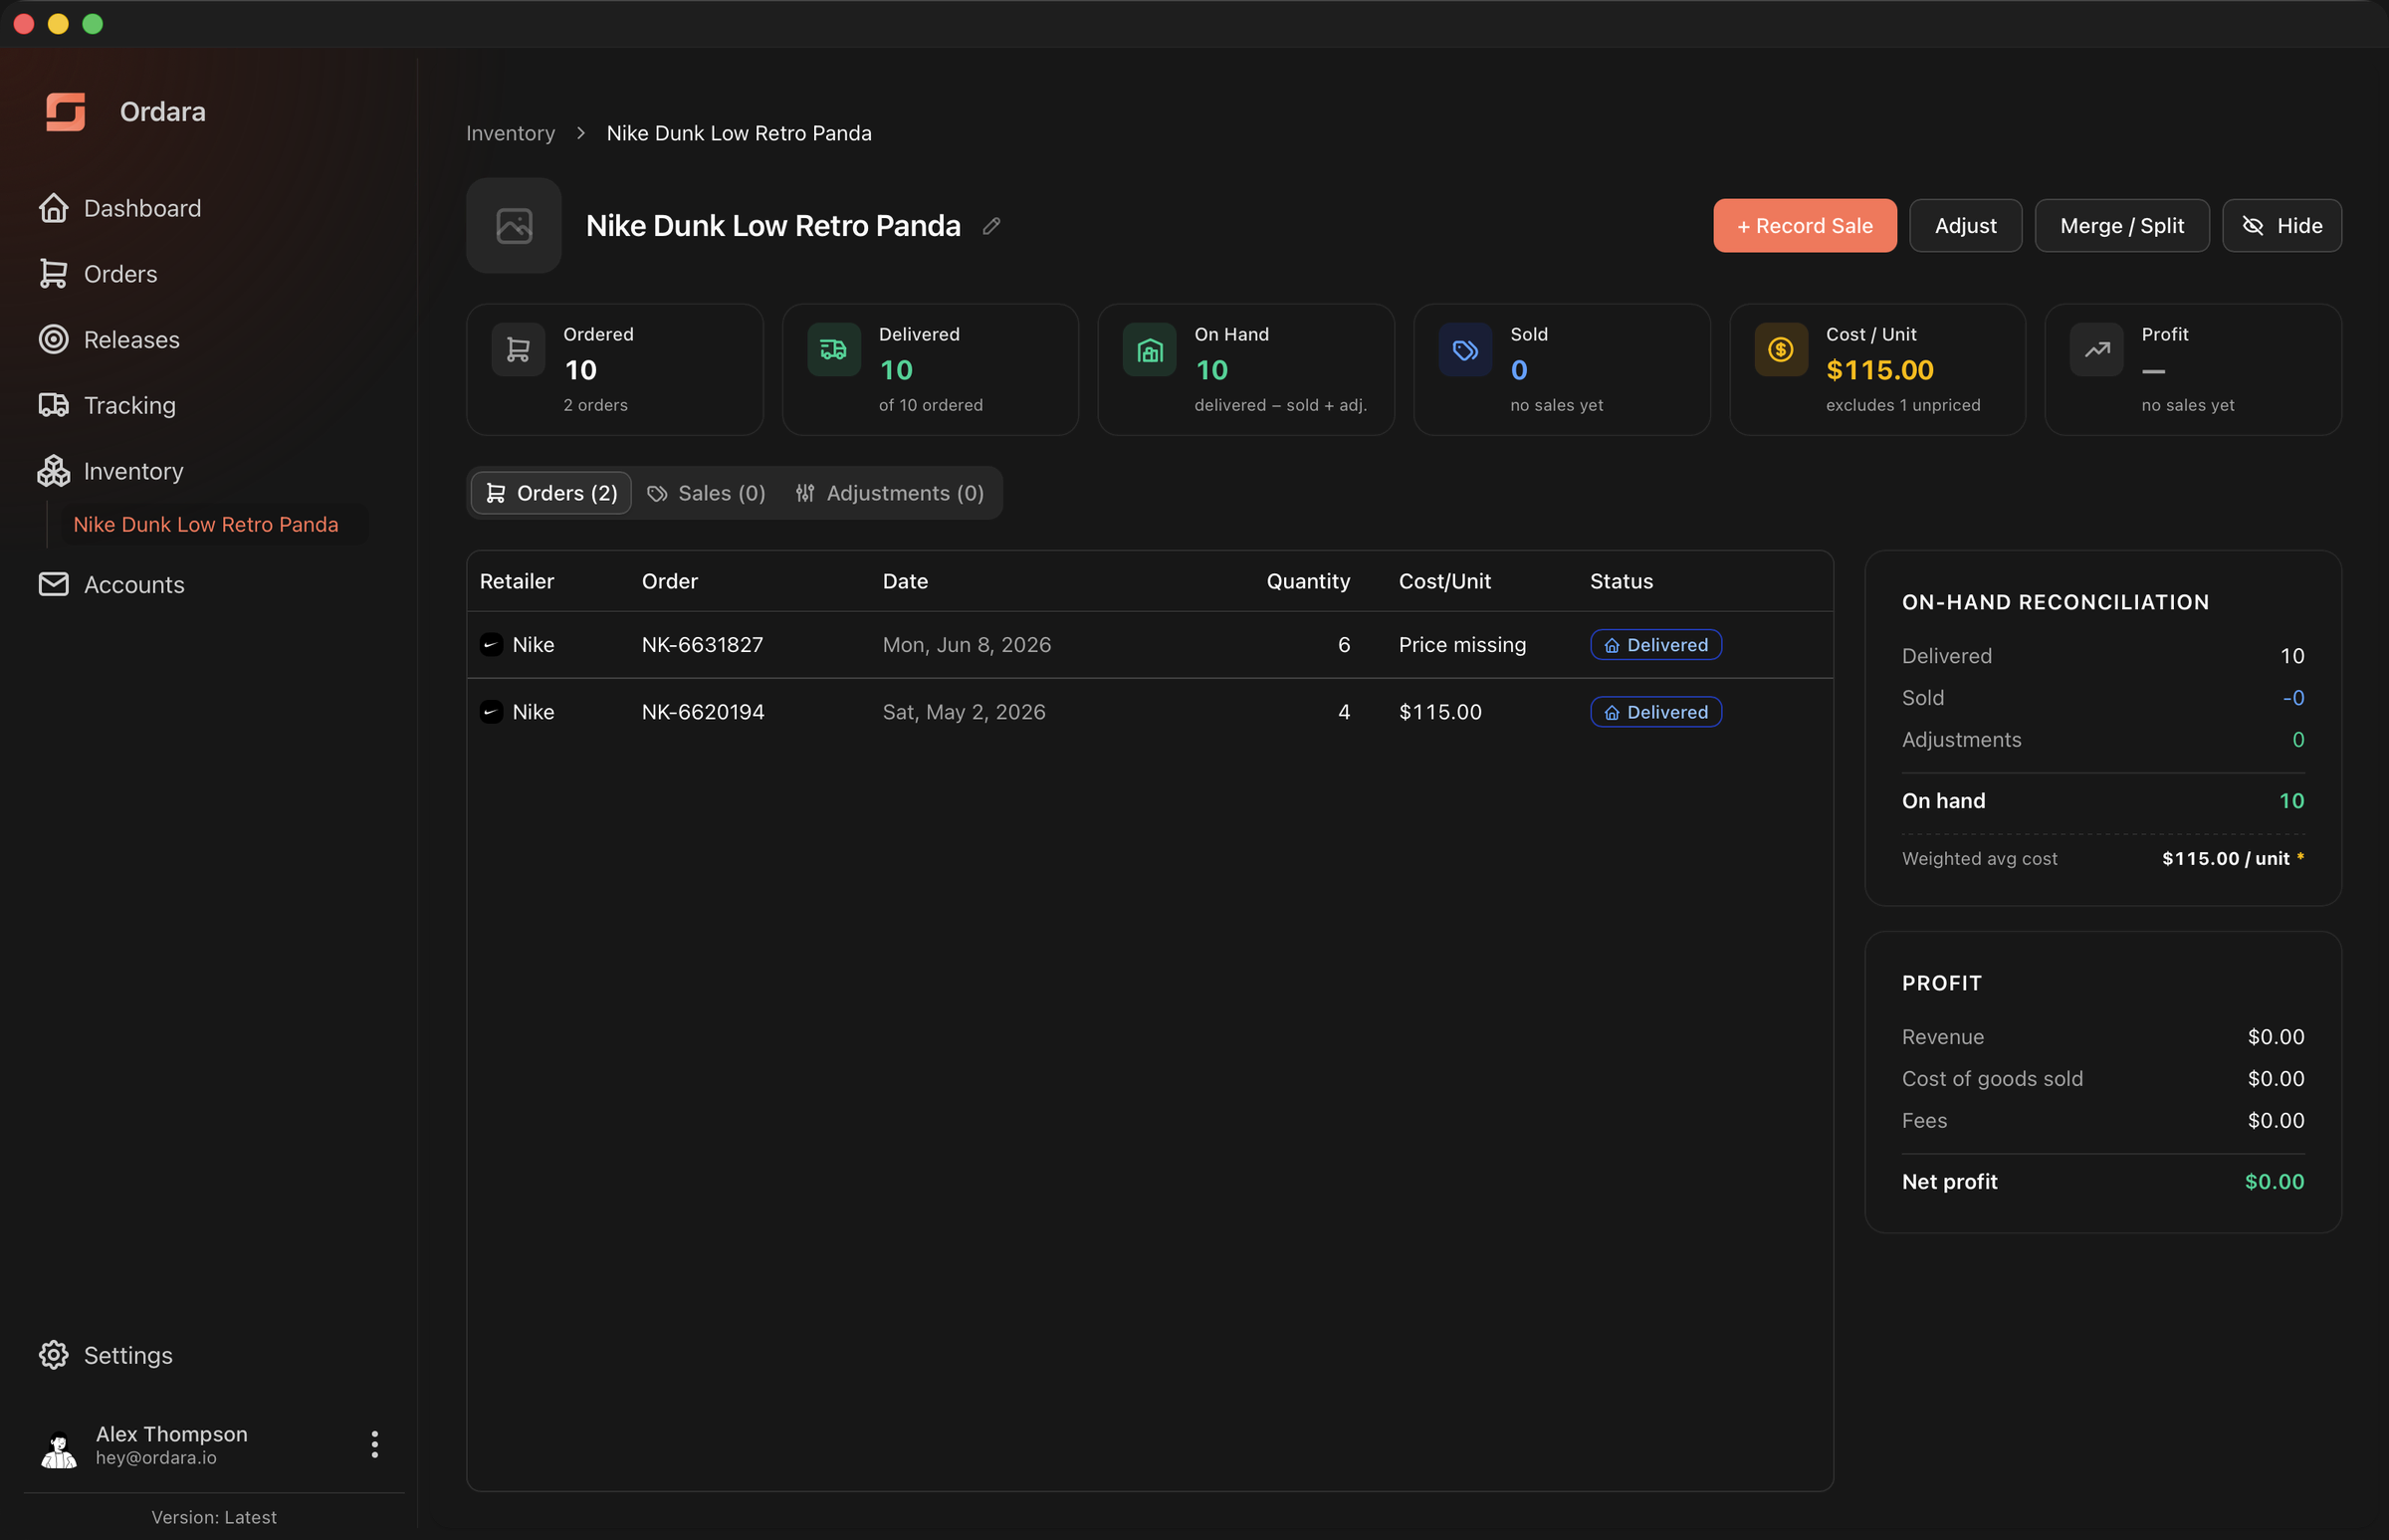Click the Record Sale button
This screenshot has height=1540, width=2389.
pos(1804,226)
